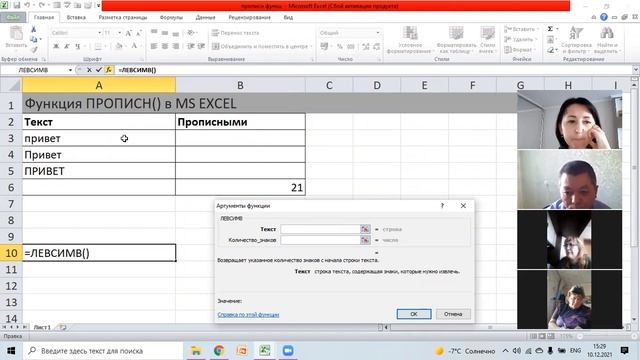Open Форматировать как таблицу
This screenshot has width=640, height=360.
456,40
